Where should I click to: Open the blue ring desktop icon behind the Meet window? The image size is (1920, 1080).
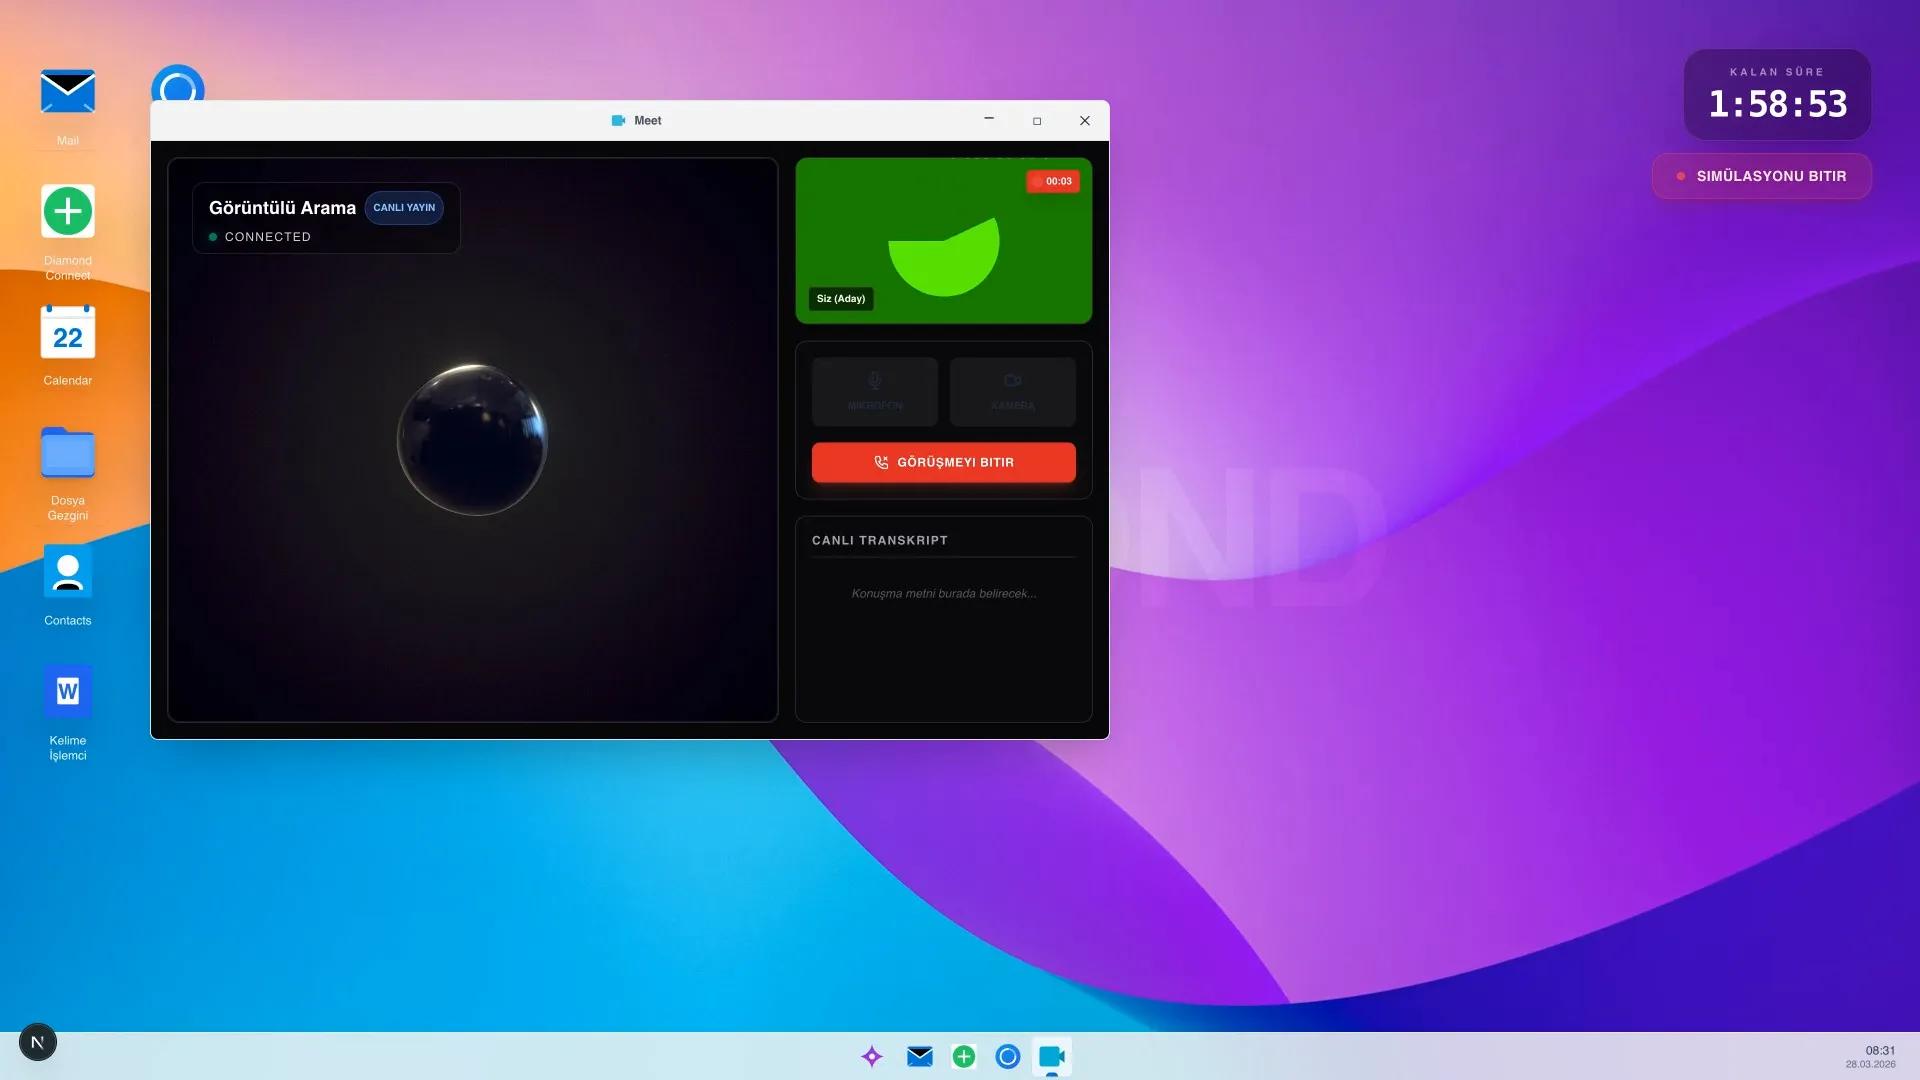pyautogui.click(x=178, y=84)
